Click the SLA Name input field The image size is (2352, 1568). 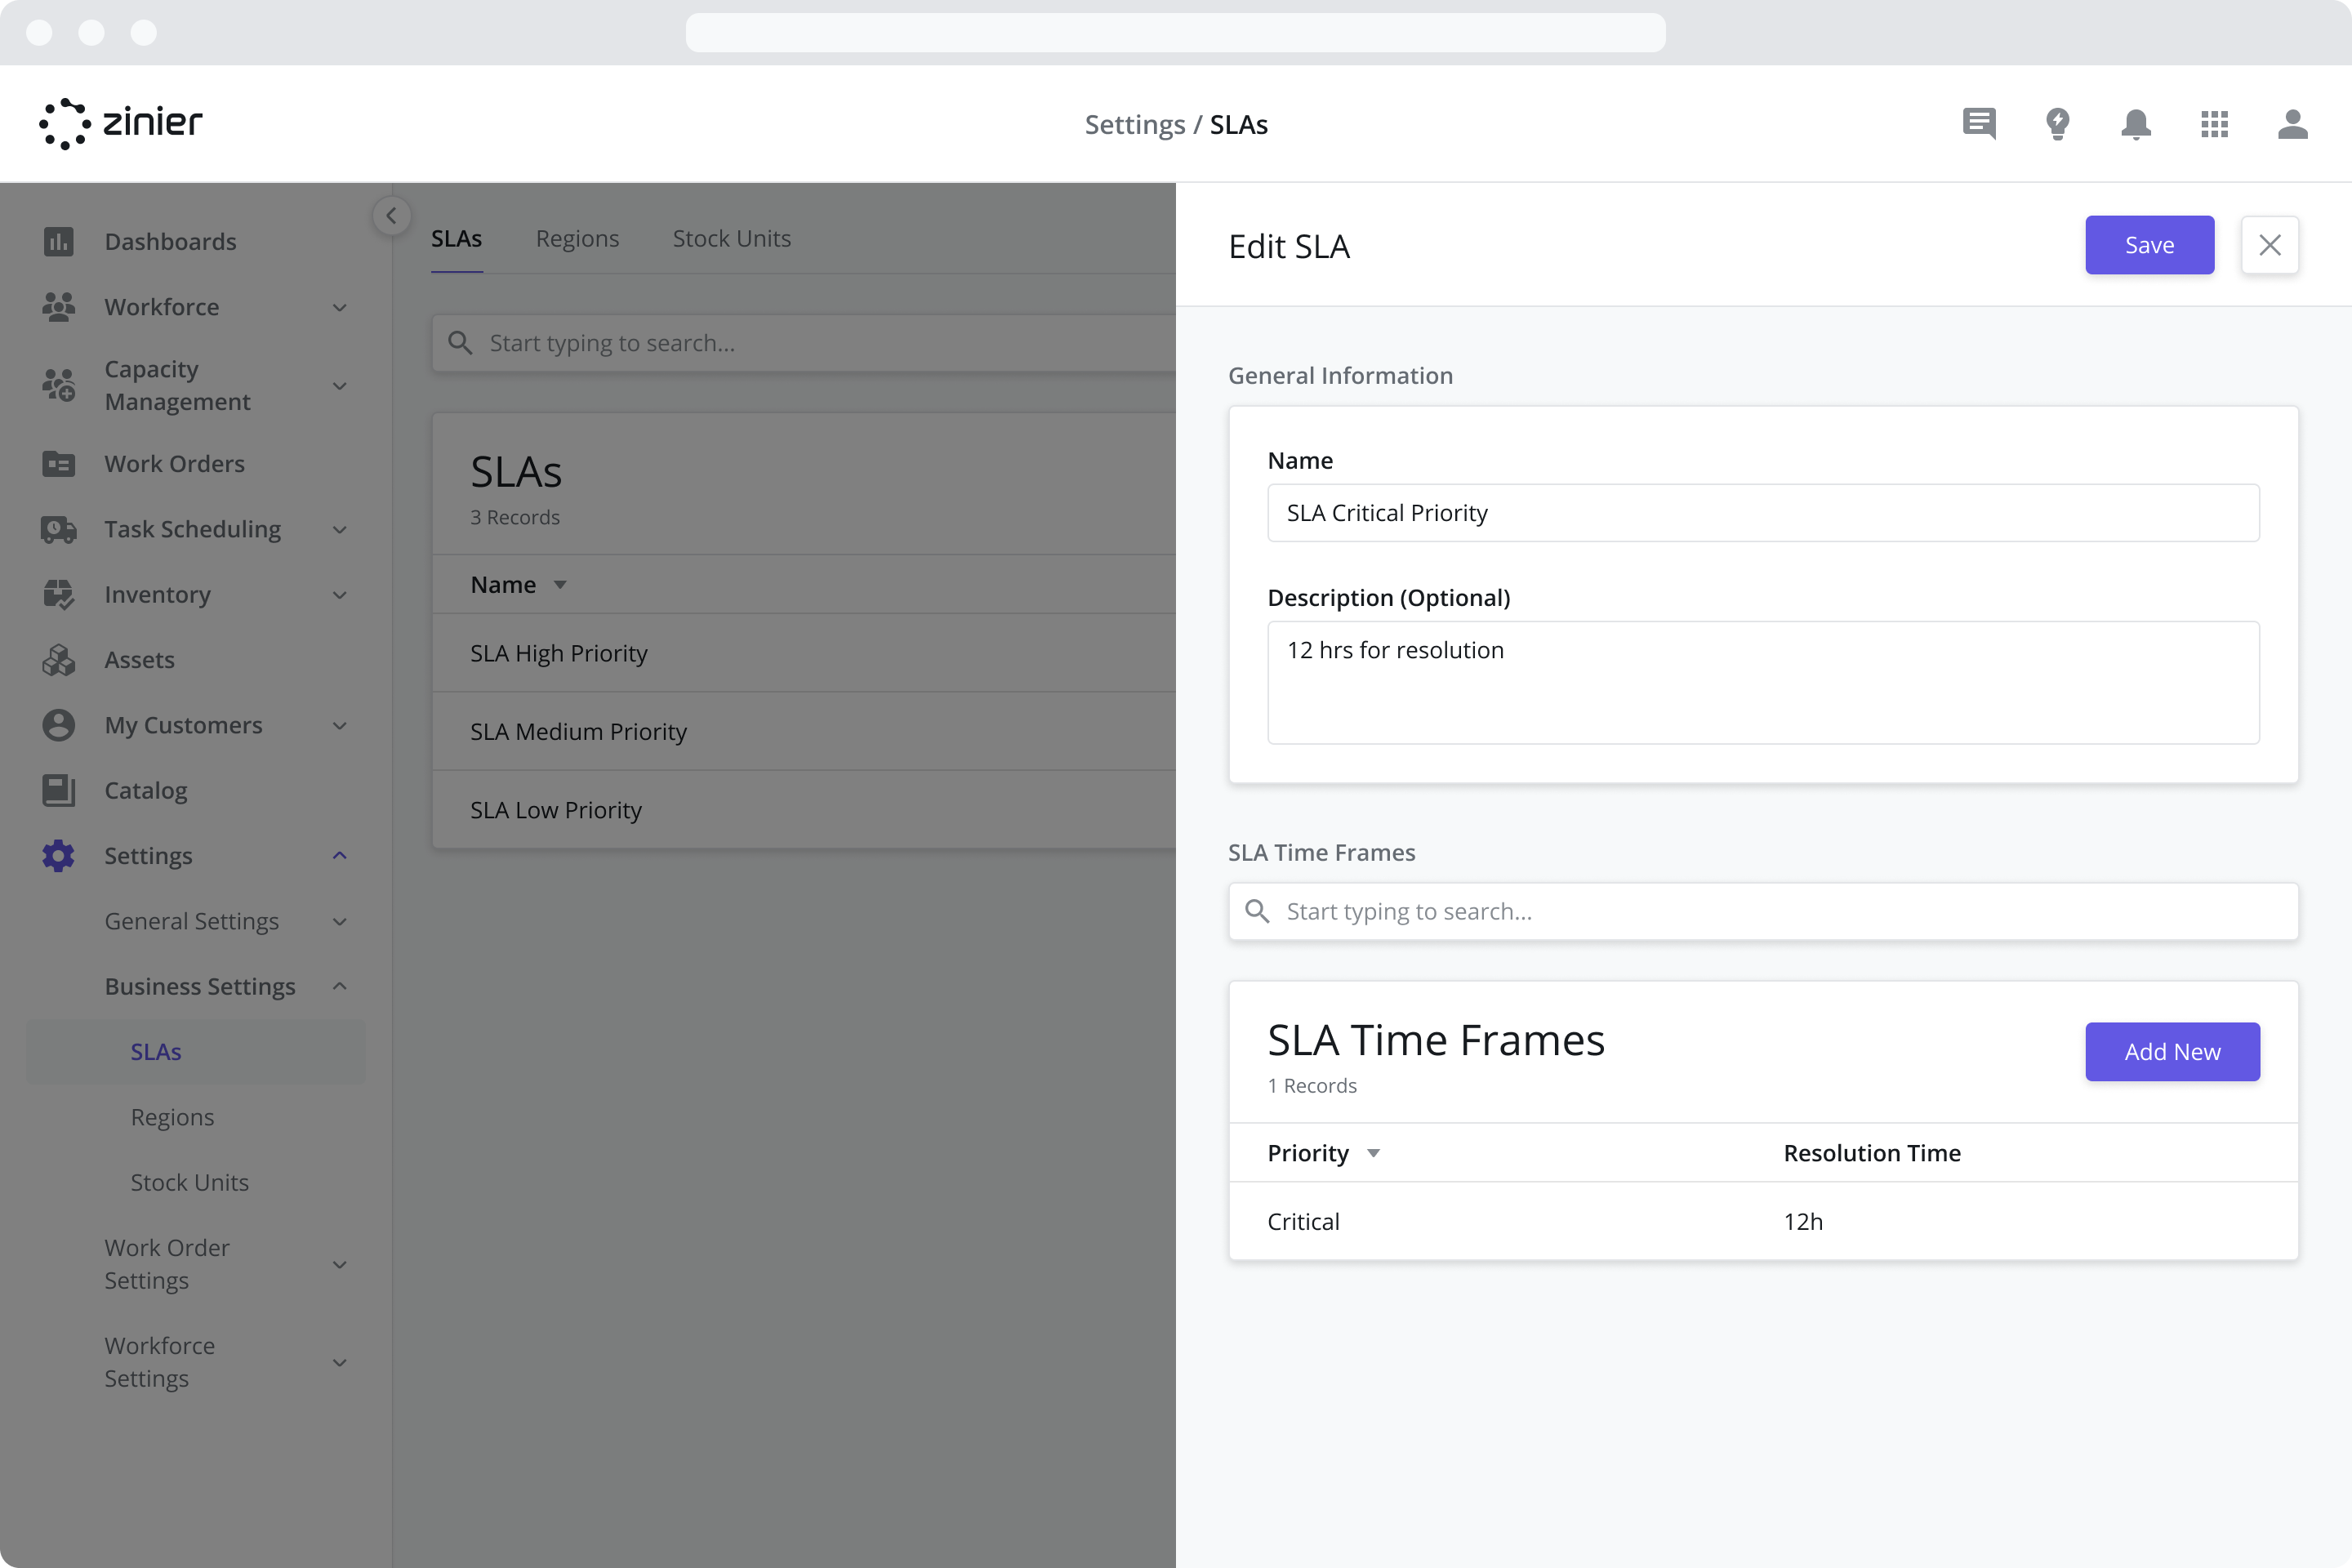click(1762, 512)
